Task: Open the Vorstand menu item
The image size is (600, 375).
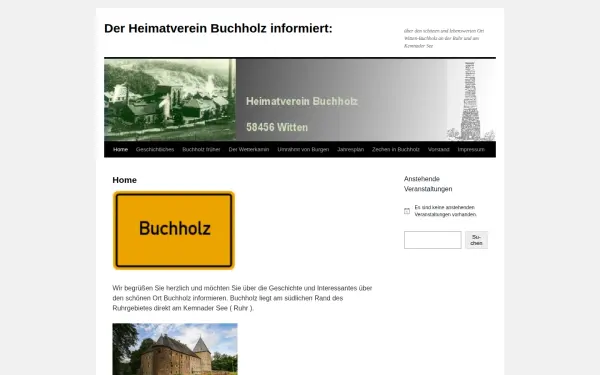Action: point(439,150)
